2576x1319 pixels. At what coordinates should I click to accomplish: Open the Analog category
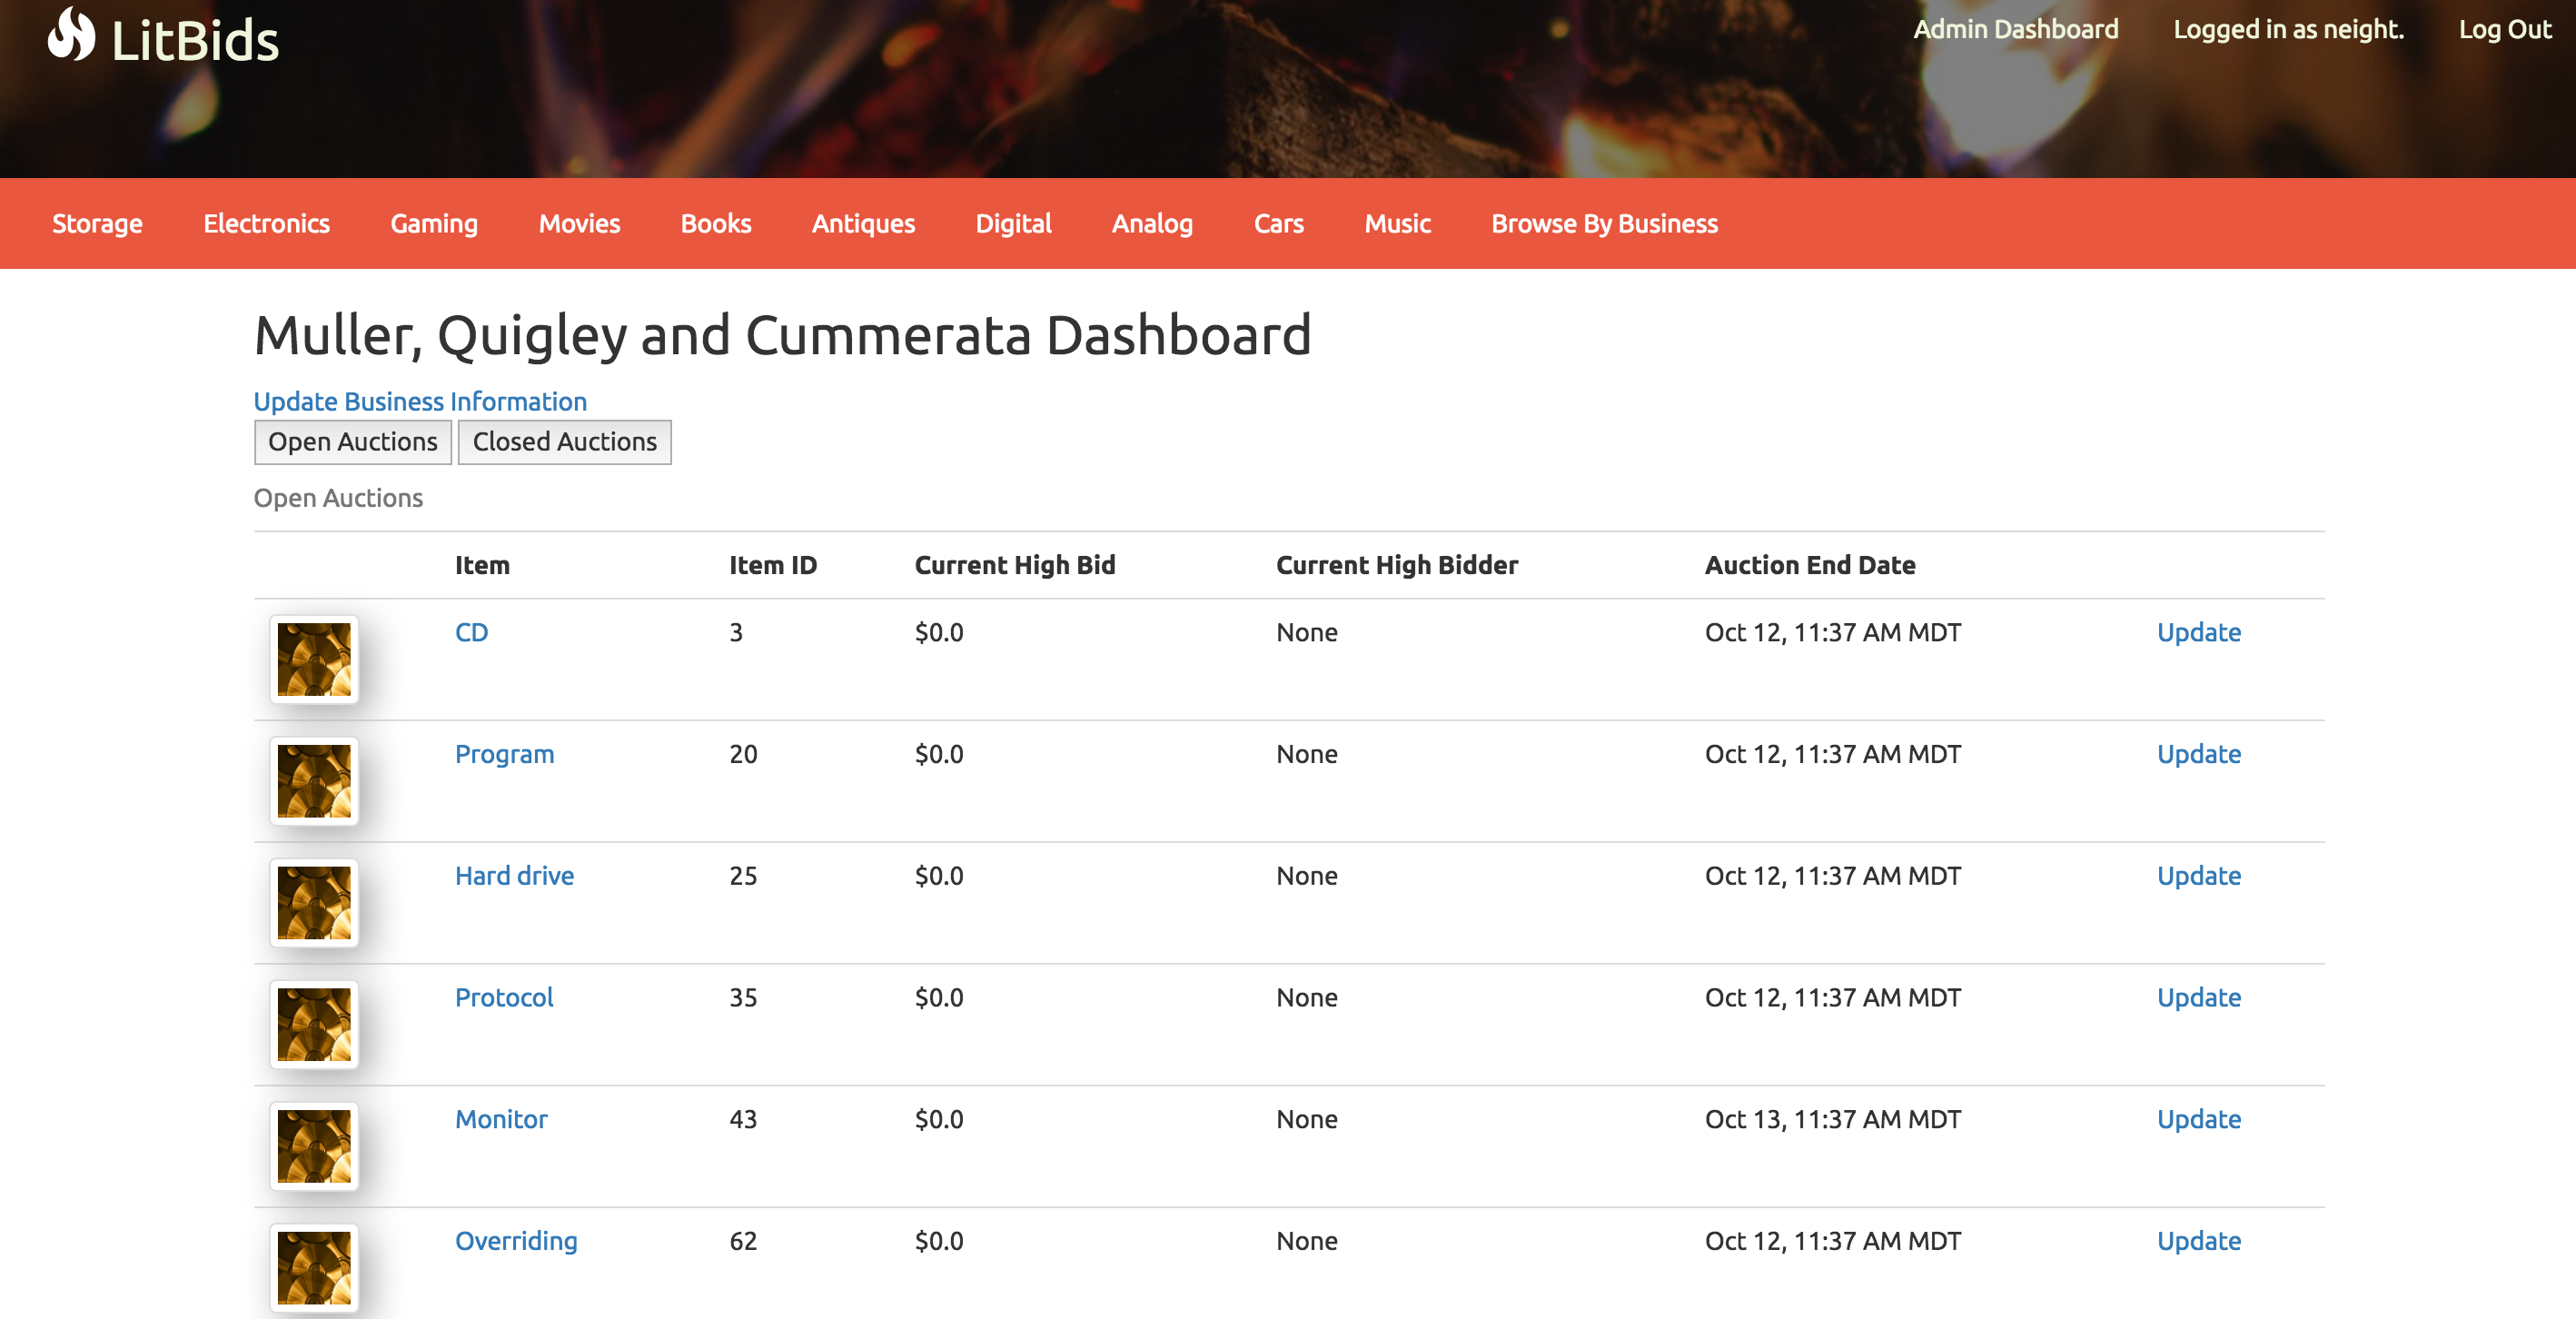1152,223
